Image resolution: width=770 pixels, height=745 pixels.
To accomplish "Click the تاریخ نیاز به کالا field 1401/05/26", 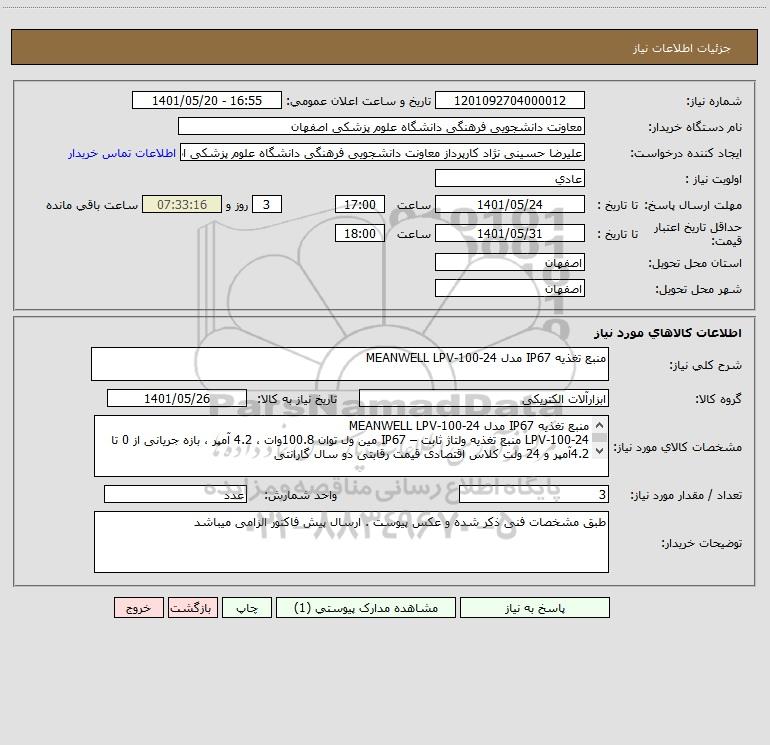I will (x=177, y=398).
